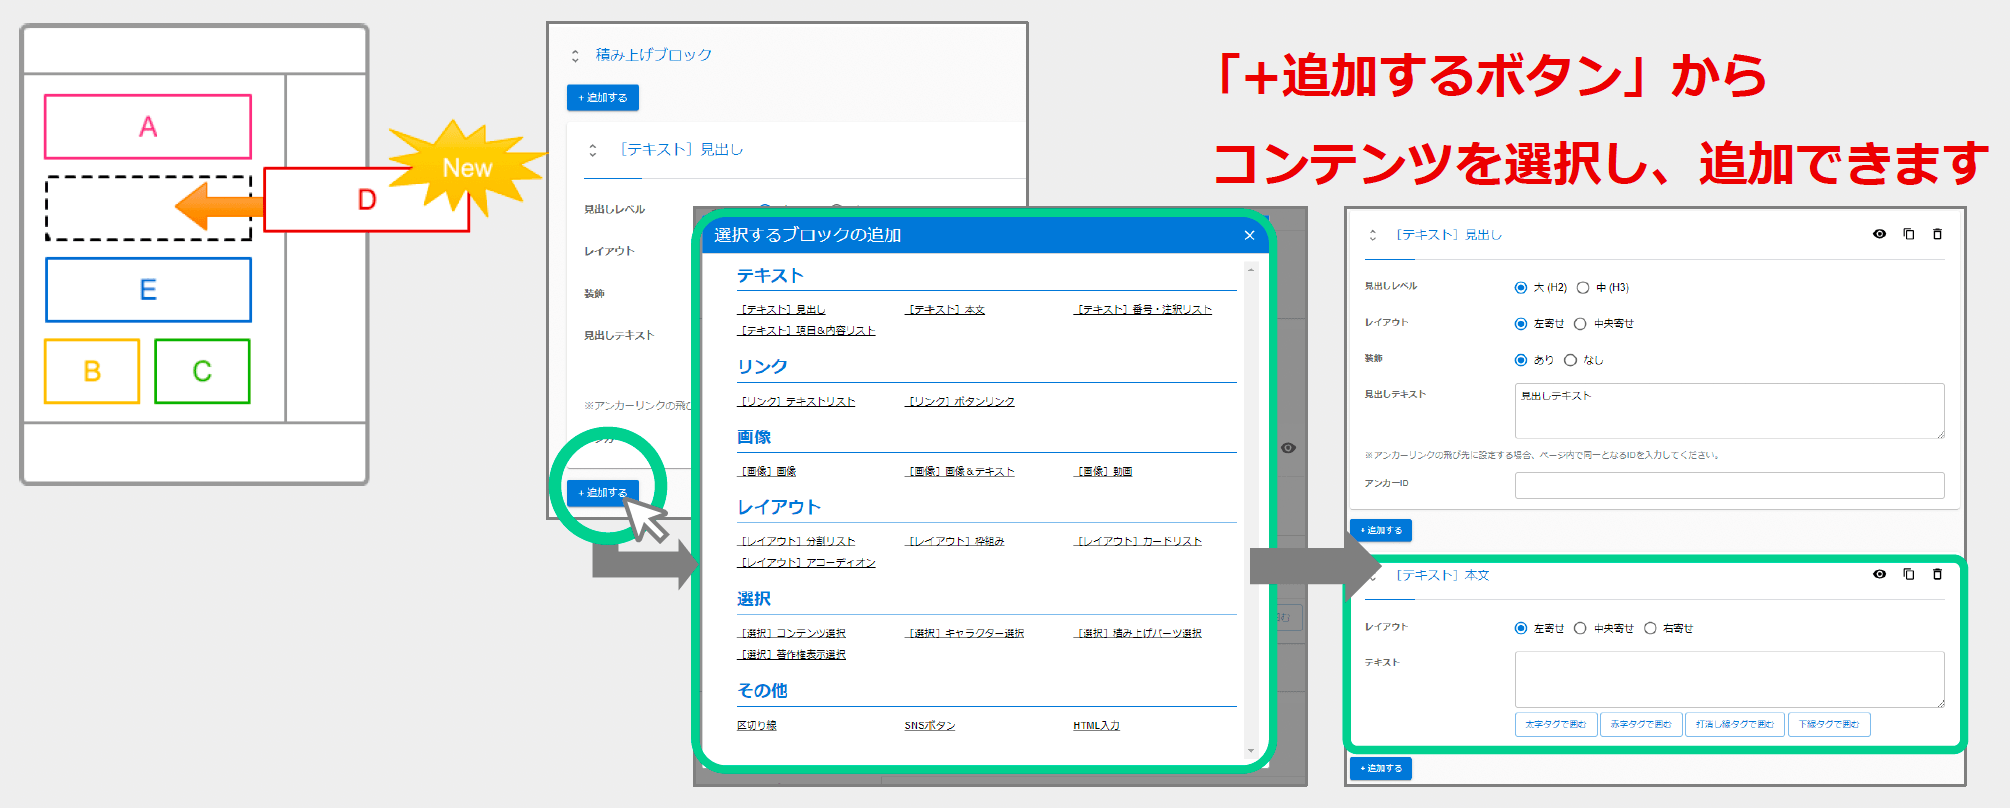Click the [テキスト]本文 block title on right
Viewport: 2010px width, 808px height.
point(1443,576)
